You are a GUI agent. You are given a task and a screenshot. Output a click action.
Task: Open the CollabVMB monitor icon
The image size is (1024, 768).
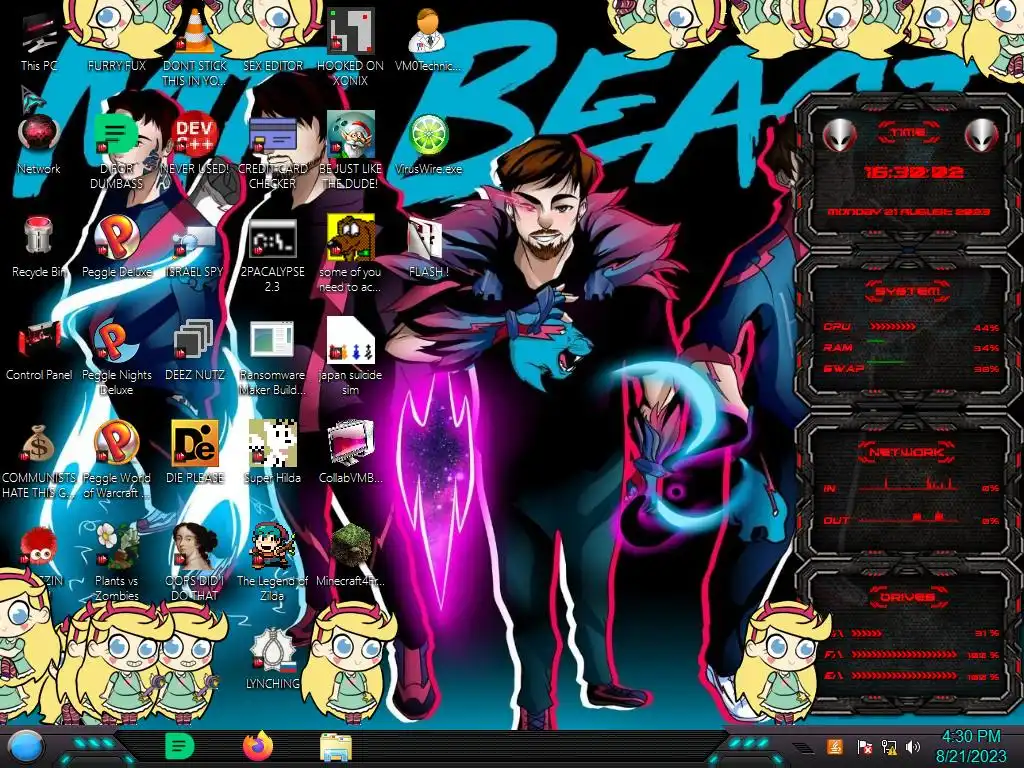(x=351, y=453)
